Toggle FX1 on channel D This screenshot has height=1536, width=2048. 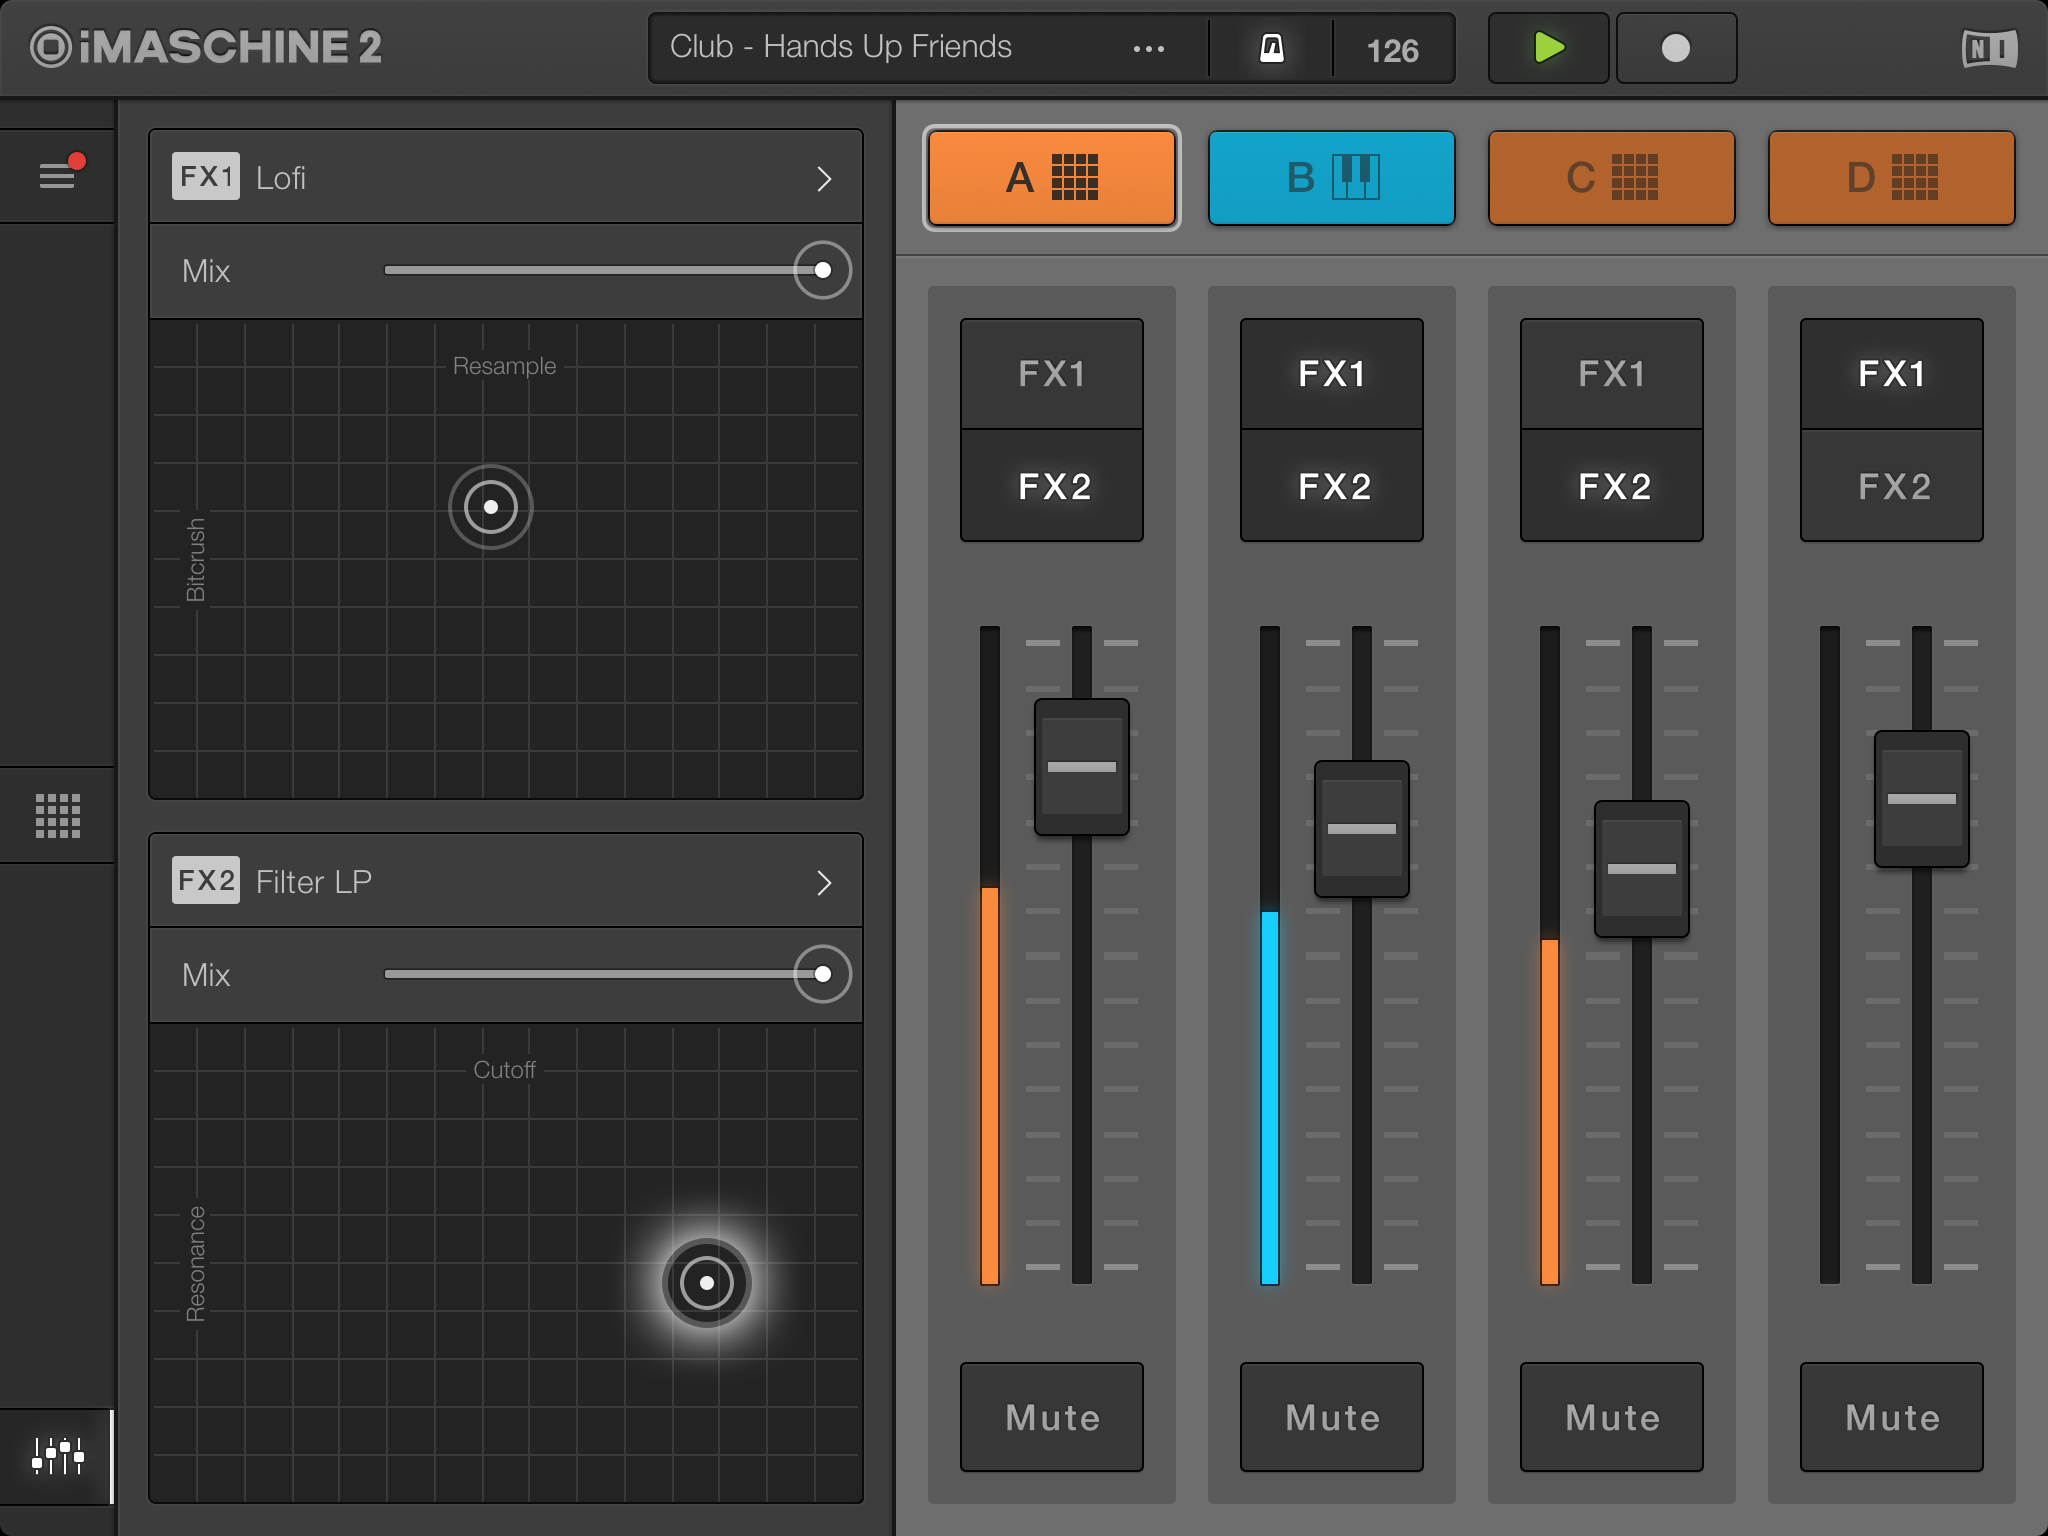point(1892,374)
